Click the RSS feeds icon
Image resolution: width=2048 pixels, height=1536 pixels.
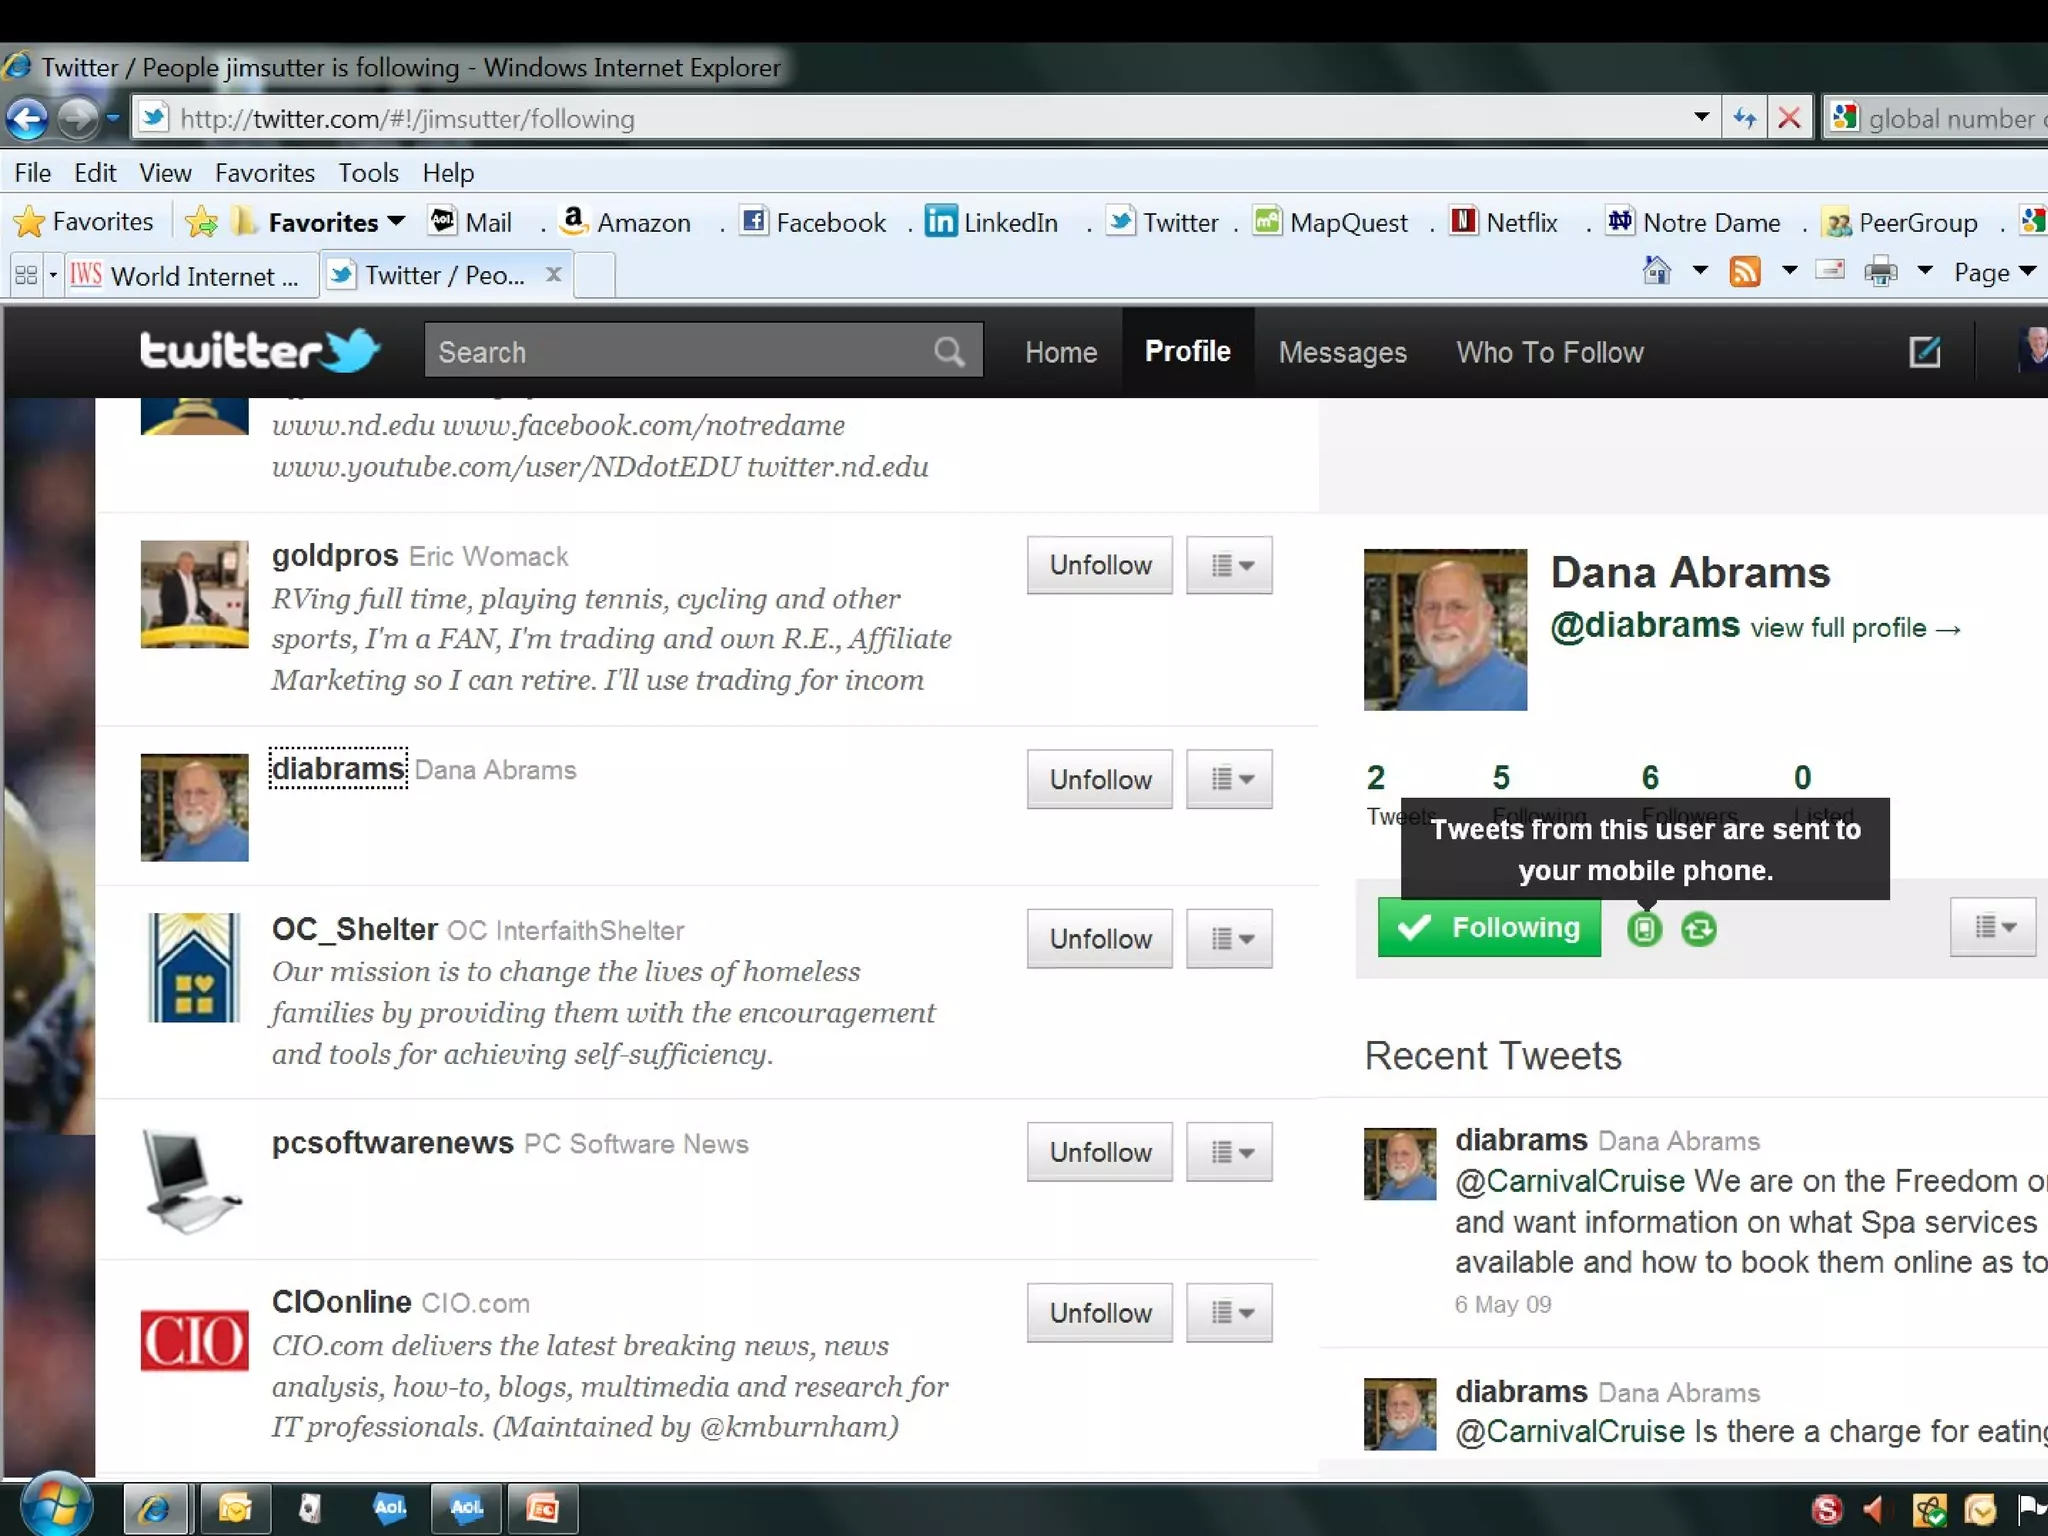click(1745, 272)
